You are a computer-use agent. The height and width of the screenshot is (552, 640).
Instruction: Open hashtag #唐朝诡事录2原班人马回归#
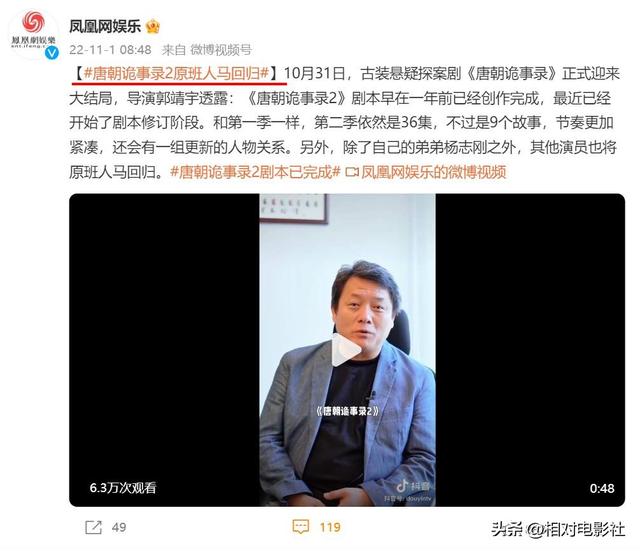[176, 73]
